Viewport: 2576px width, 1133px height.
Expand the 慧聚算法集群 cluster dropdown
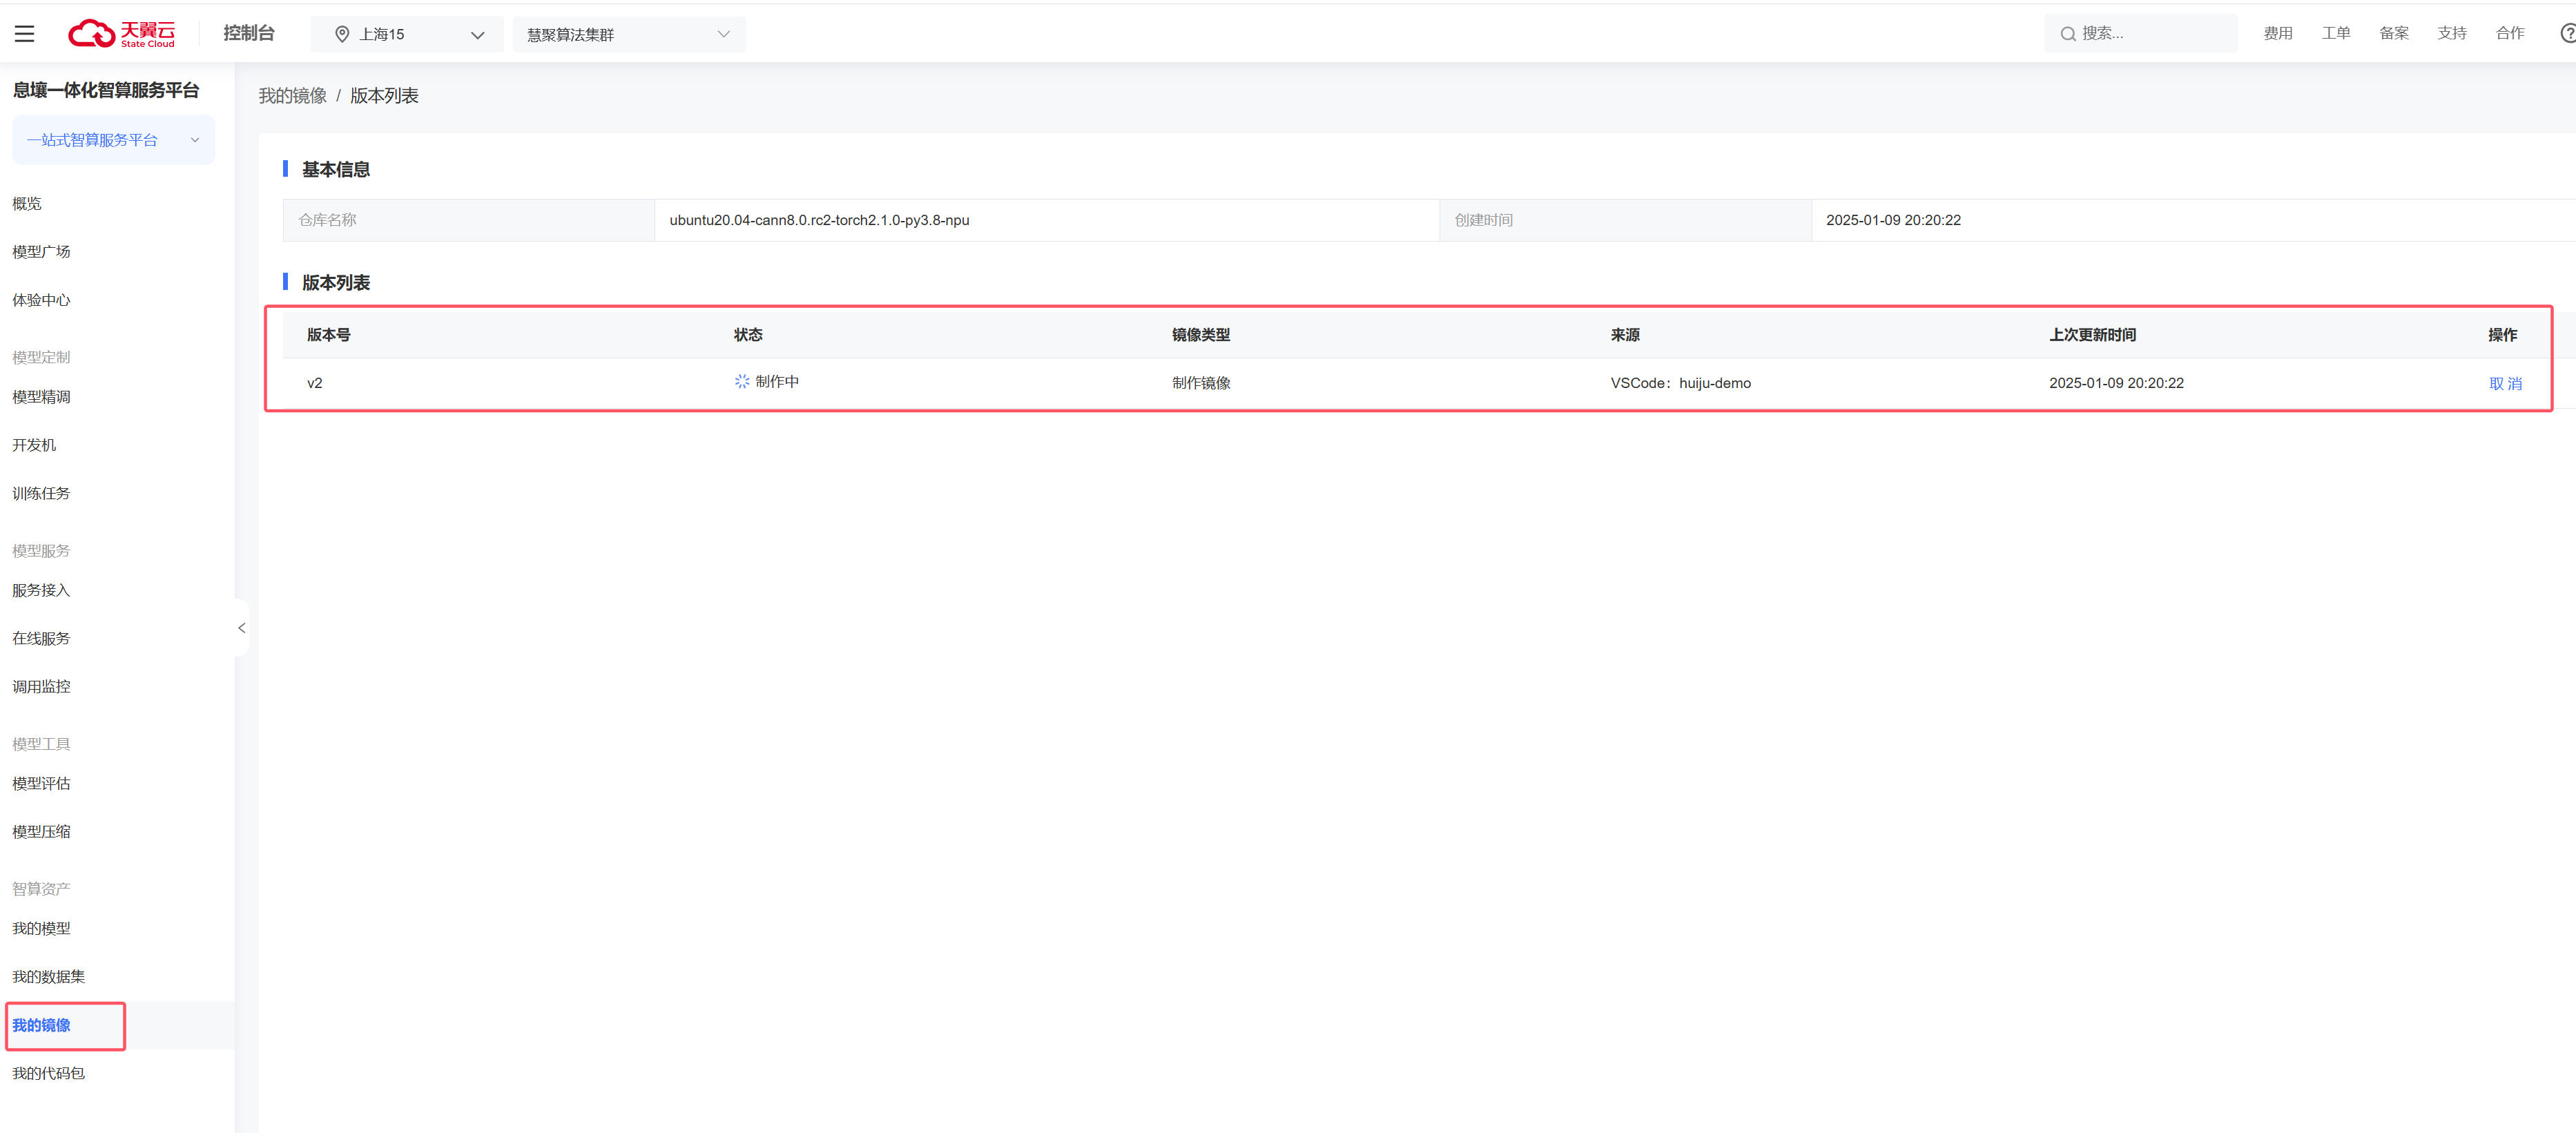[x=628, y=34]
